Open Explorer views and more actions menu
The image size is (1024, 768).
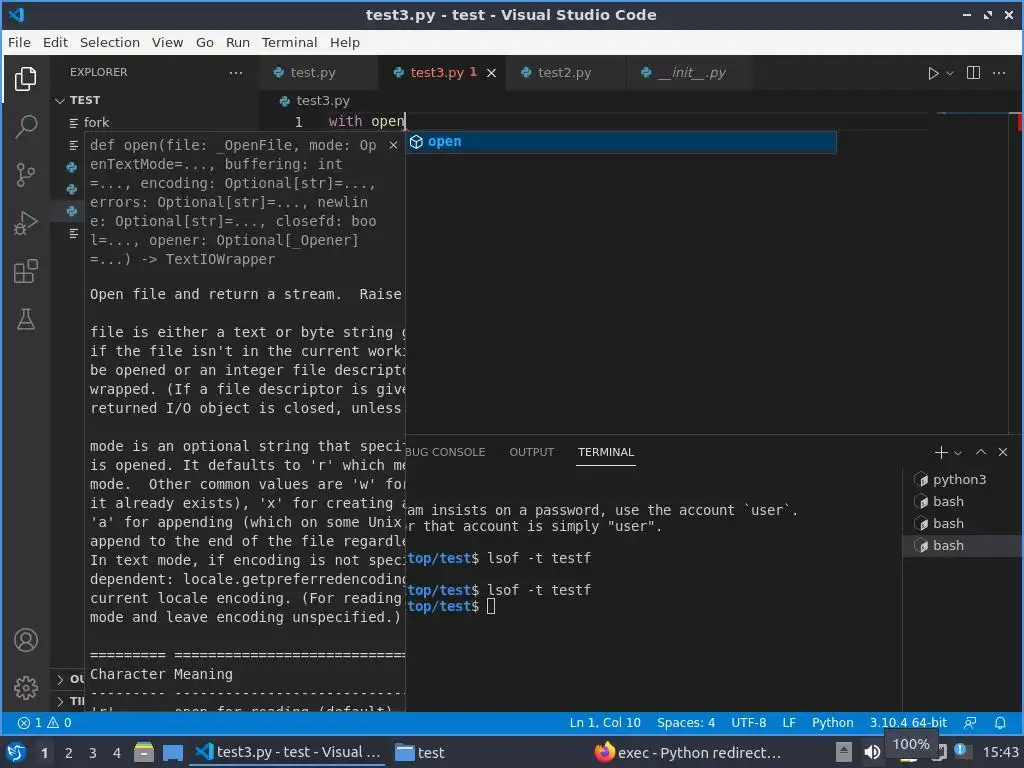236,72
